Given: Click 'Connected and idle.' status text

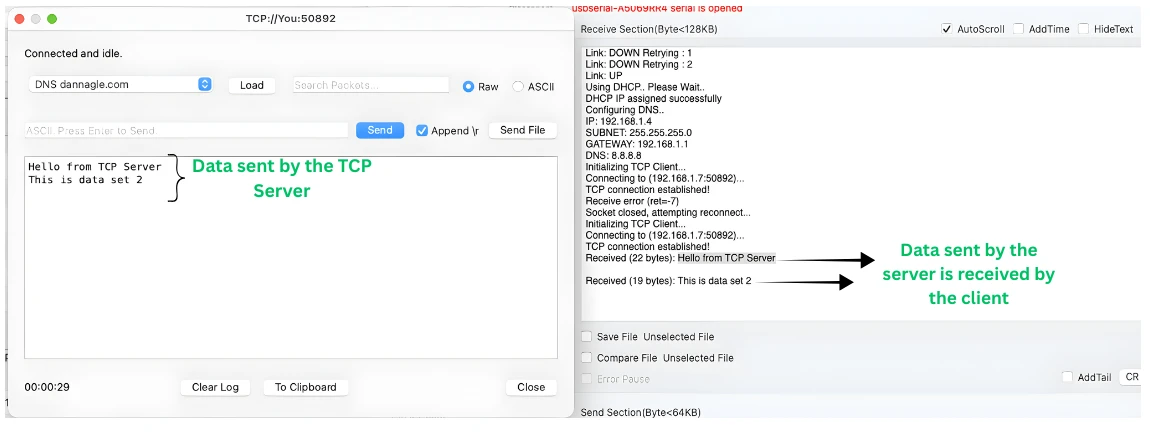Looking at the screenshot, I should click(73, 54).
